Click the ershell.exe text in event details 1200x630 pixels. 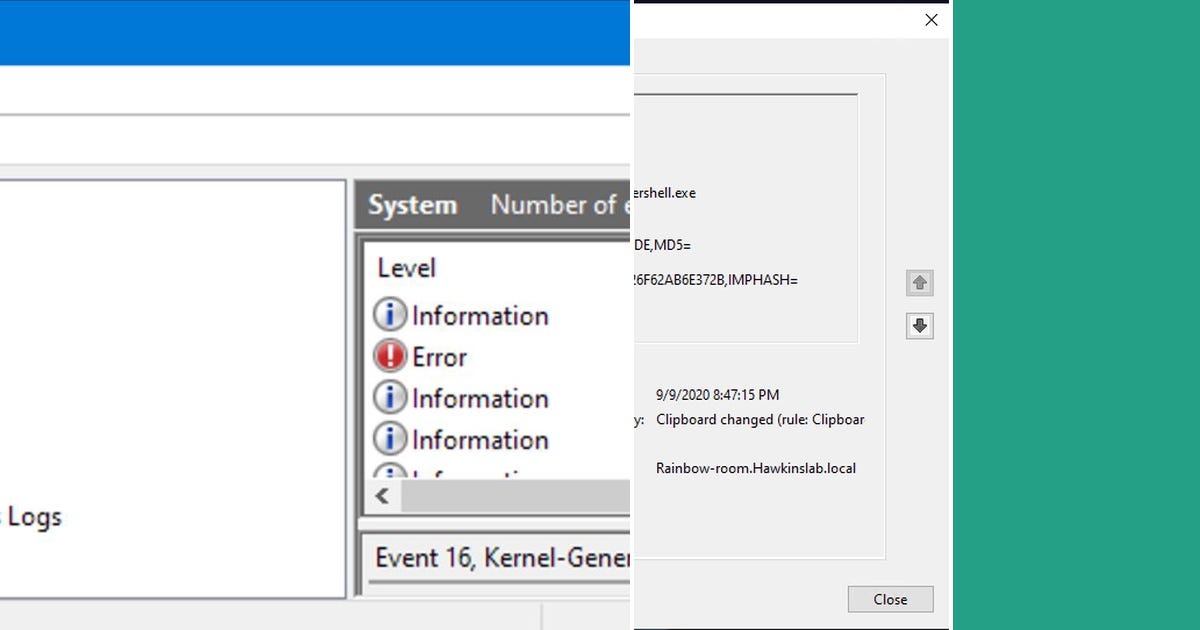pos(665,193)
